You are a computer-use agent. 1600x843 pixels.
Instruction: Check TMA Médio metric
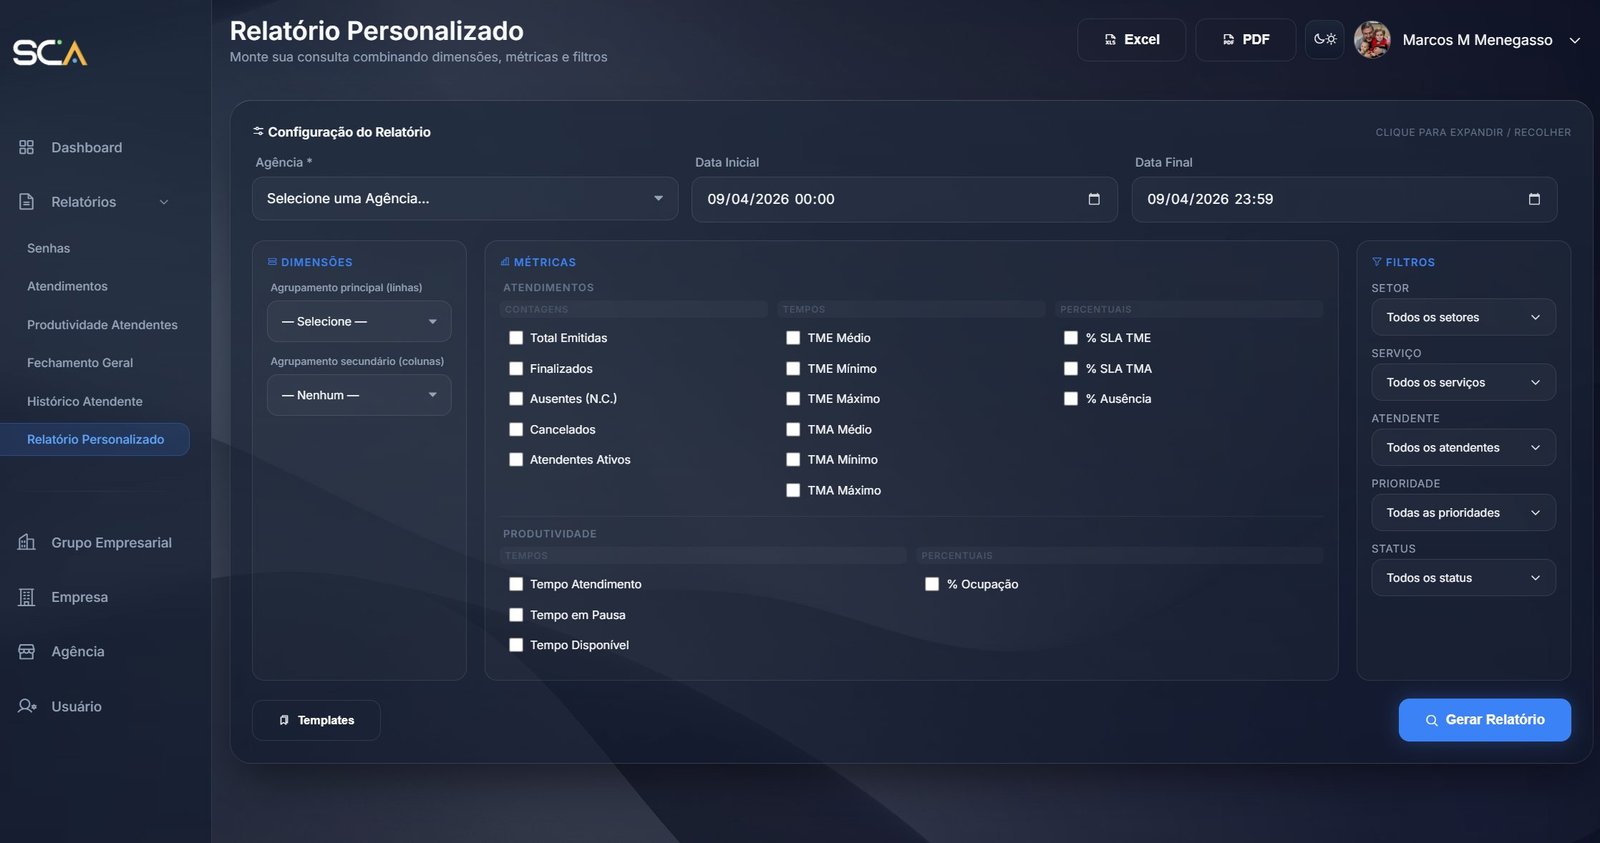click(793, 430)
